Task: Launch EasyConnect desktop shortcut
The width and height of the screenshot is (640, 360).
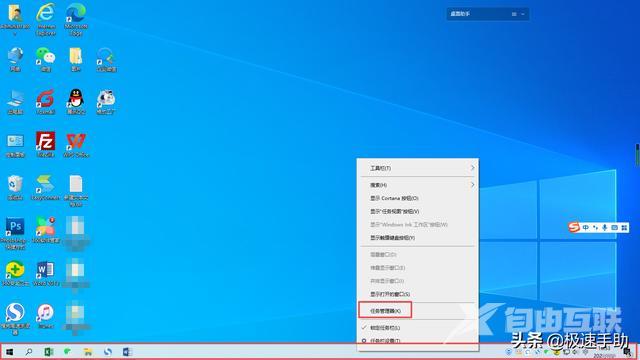Action: (45, 187)
